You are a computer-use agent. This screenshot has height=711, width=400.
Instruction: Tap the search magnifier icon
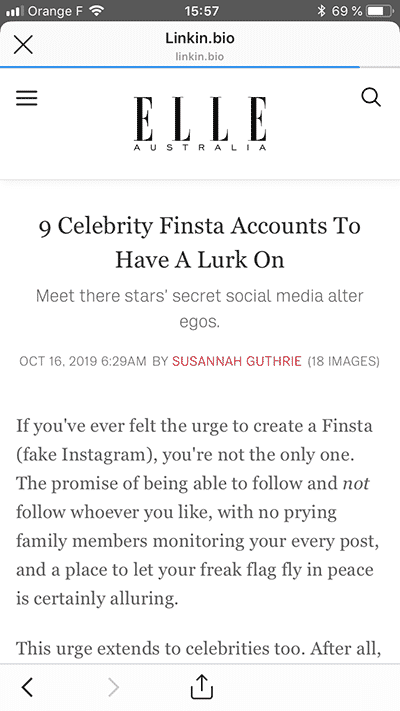click(371, 97)
